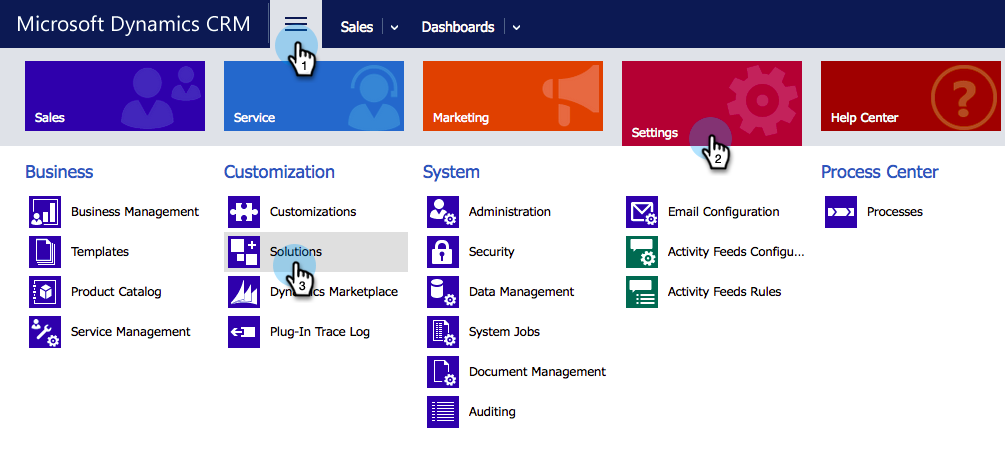Screen dimensions: 1005x449
Task: Click the System Jobs icon
Action: (x=443, y=332)
